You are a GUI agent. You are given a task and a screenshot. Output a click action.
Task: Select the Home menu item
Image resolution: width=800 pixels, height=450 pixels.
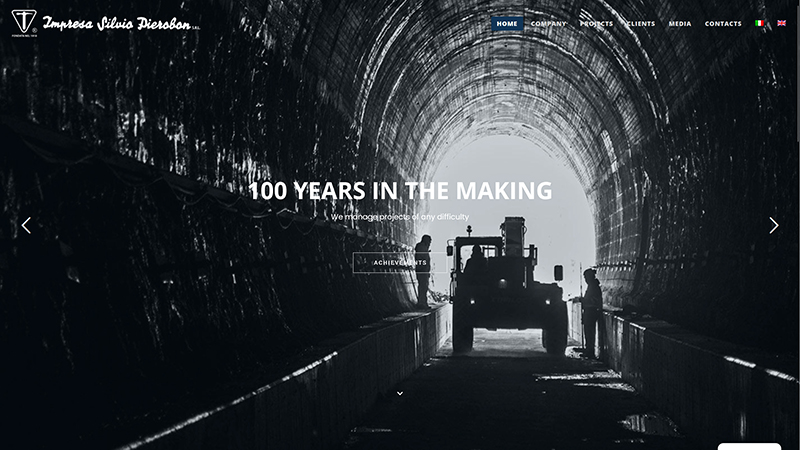pyautogui.click(x=507, y=23)
